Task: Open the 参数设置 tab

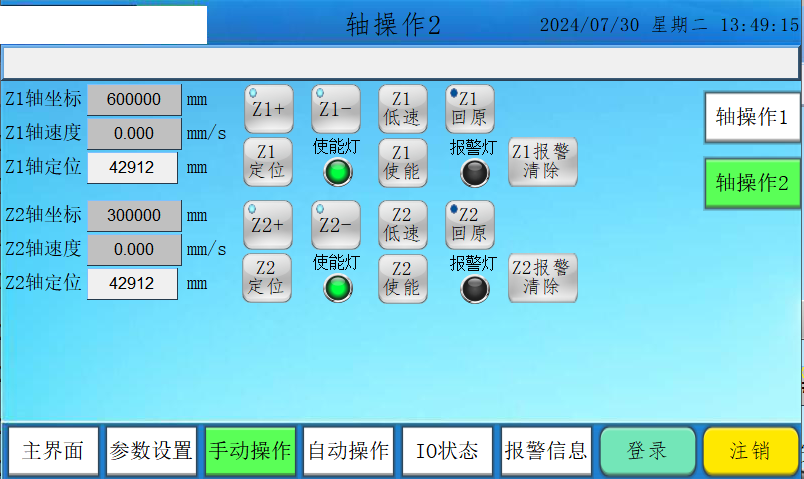Action: pyautogui.click(x=151, y=451)
